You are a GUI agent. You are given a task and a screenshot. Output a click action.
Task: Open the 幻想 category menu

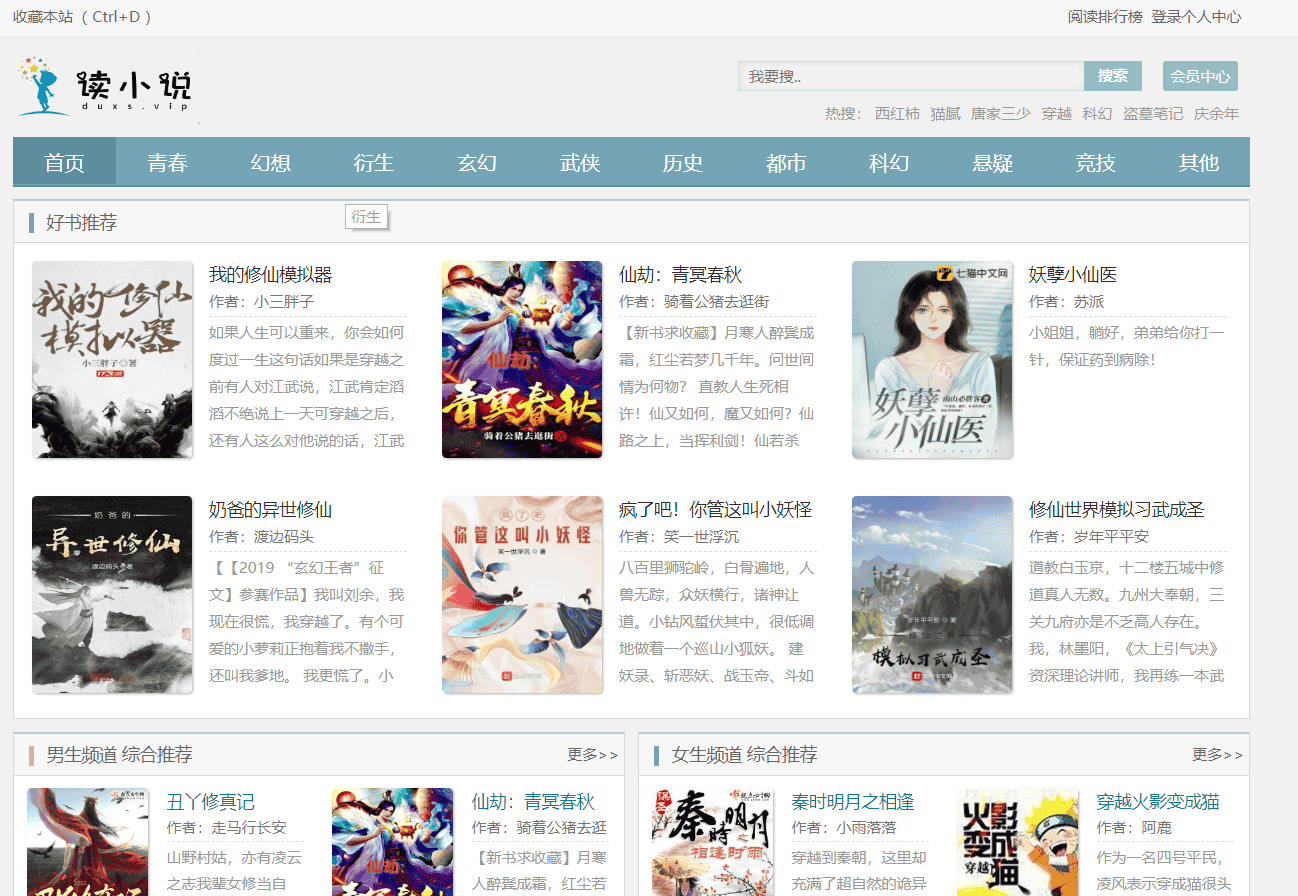(x=271, y=162)
